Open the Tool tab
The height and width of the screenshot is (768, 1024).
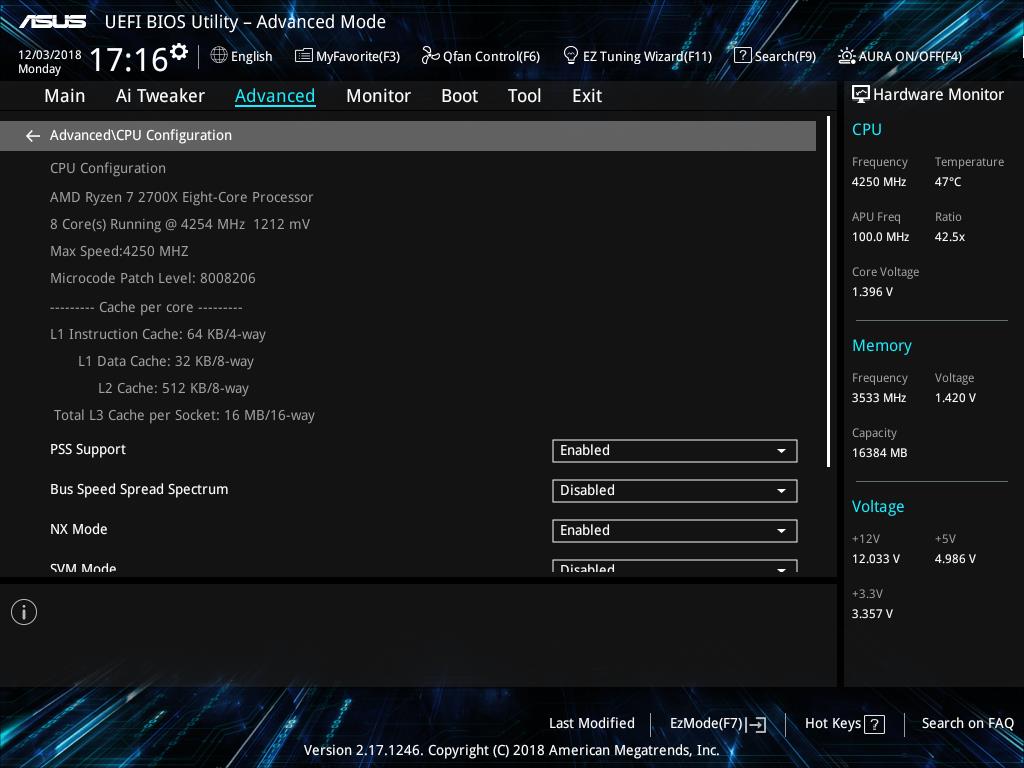pos(524,96)
